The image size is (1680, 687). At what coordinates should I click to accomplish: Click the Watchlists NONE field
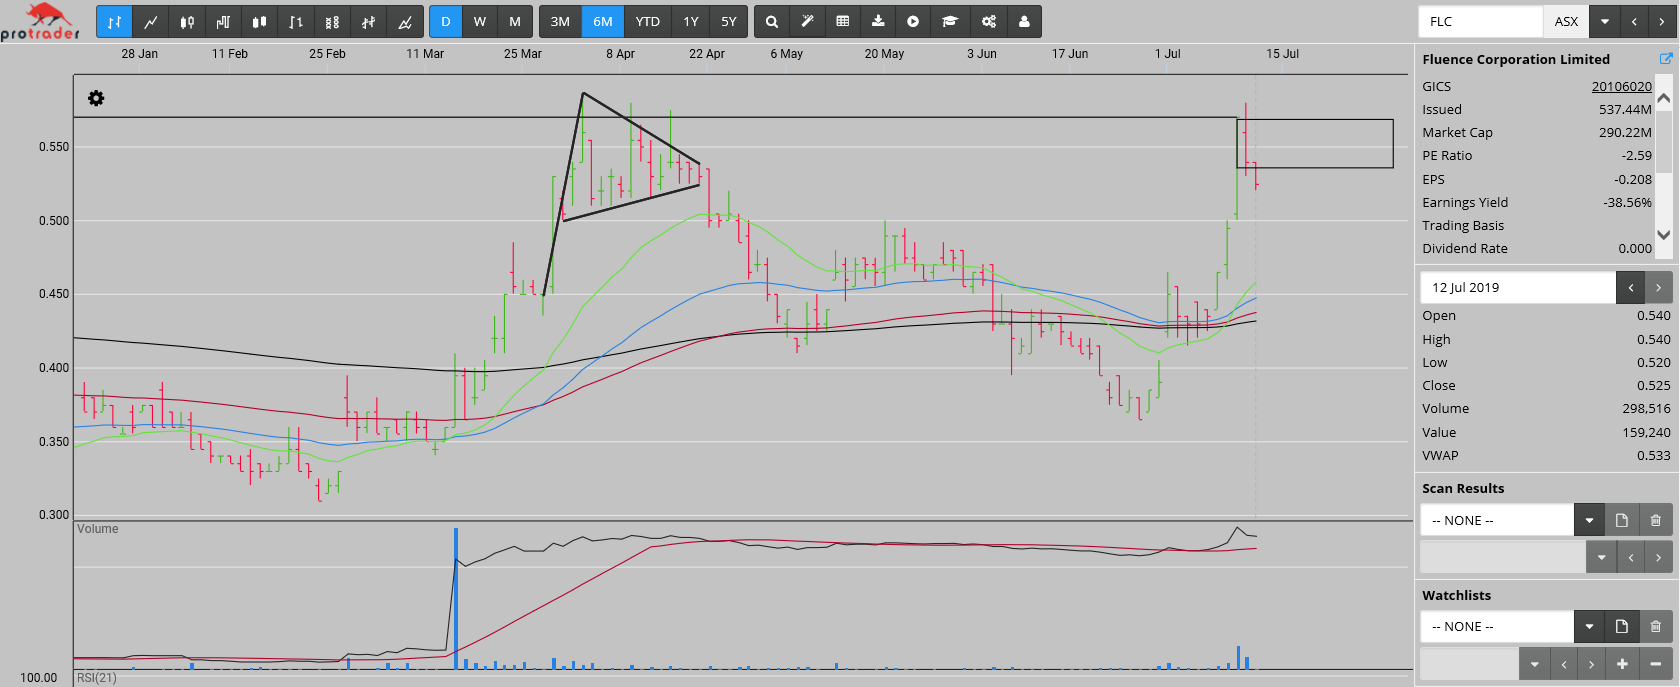click(1497, 627)
